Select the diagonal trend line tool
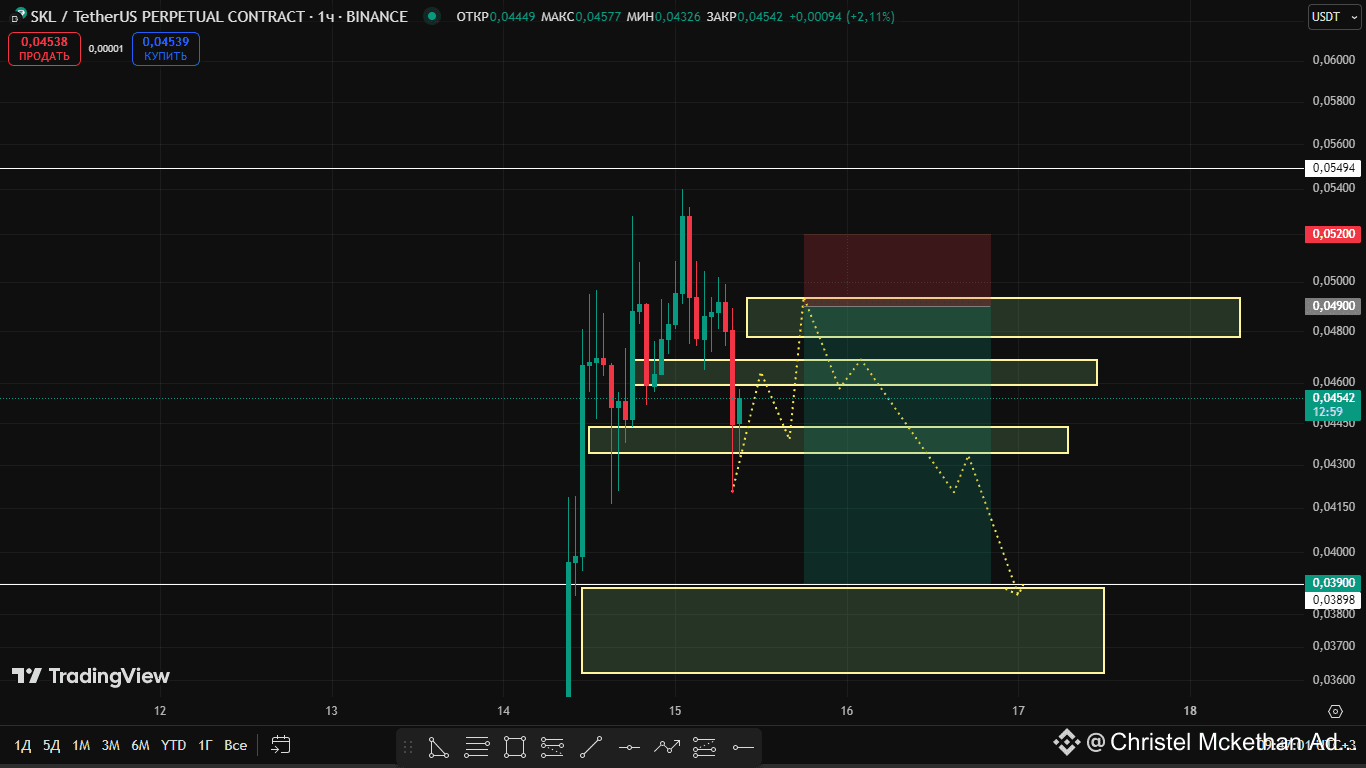The image size is (1366, 768). point(591,746)
